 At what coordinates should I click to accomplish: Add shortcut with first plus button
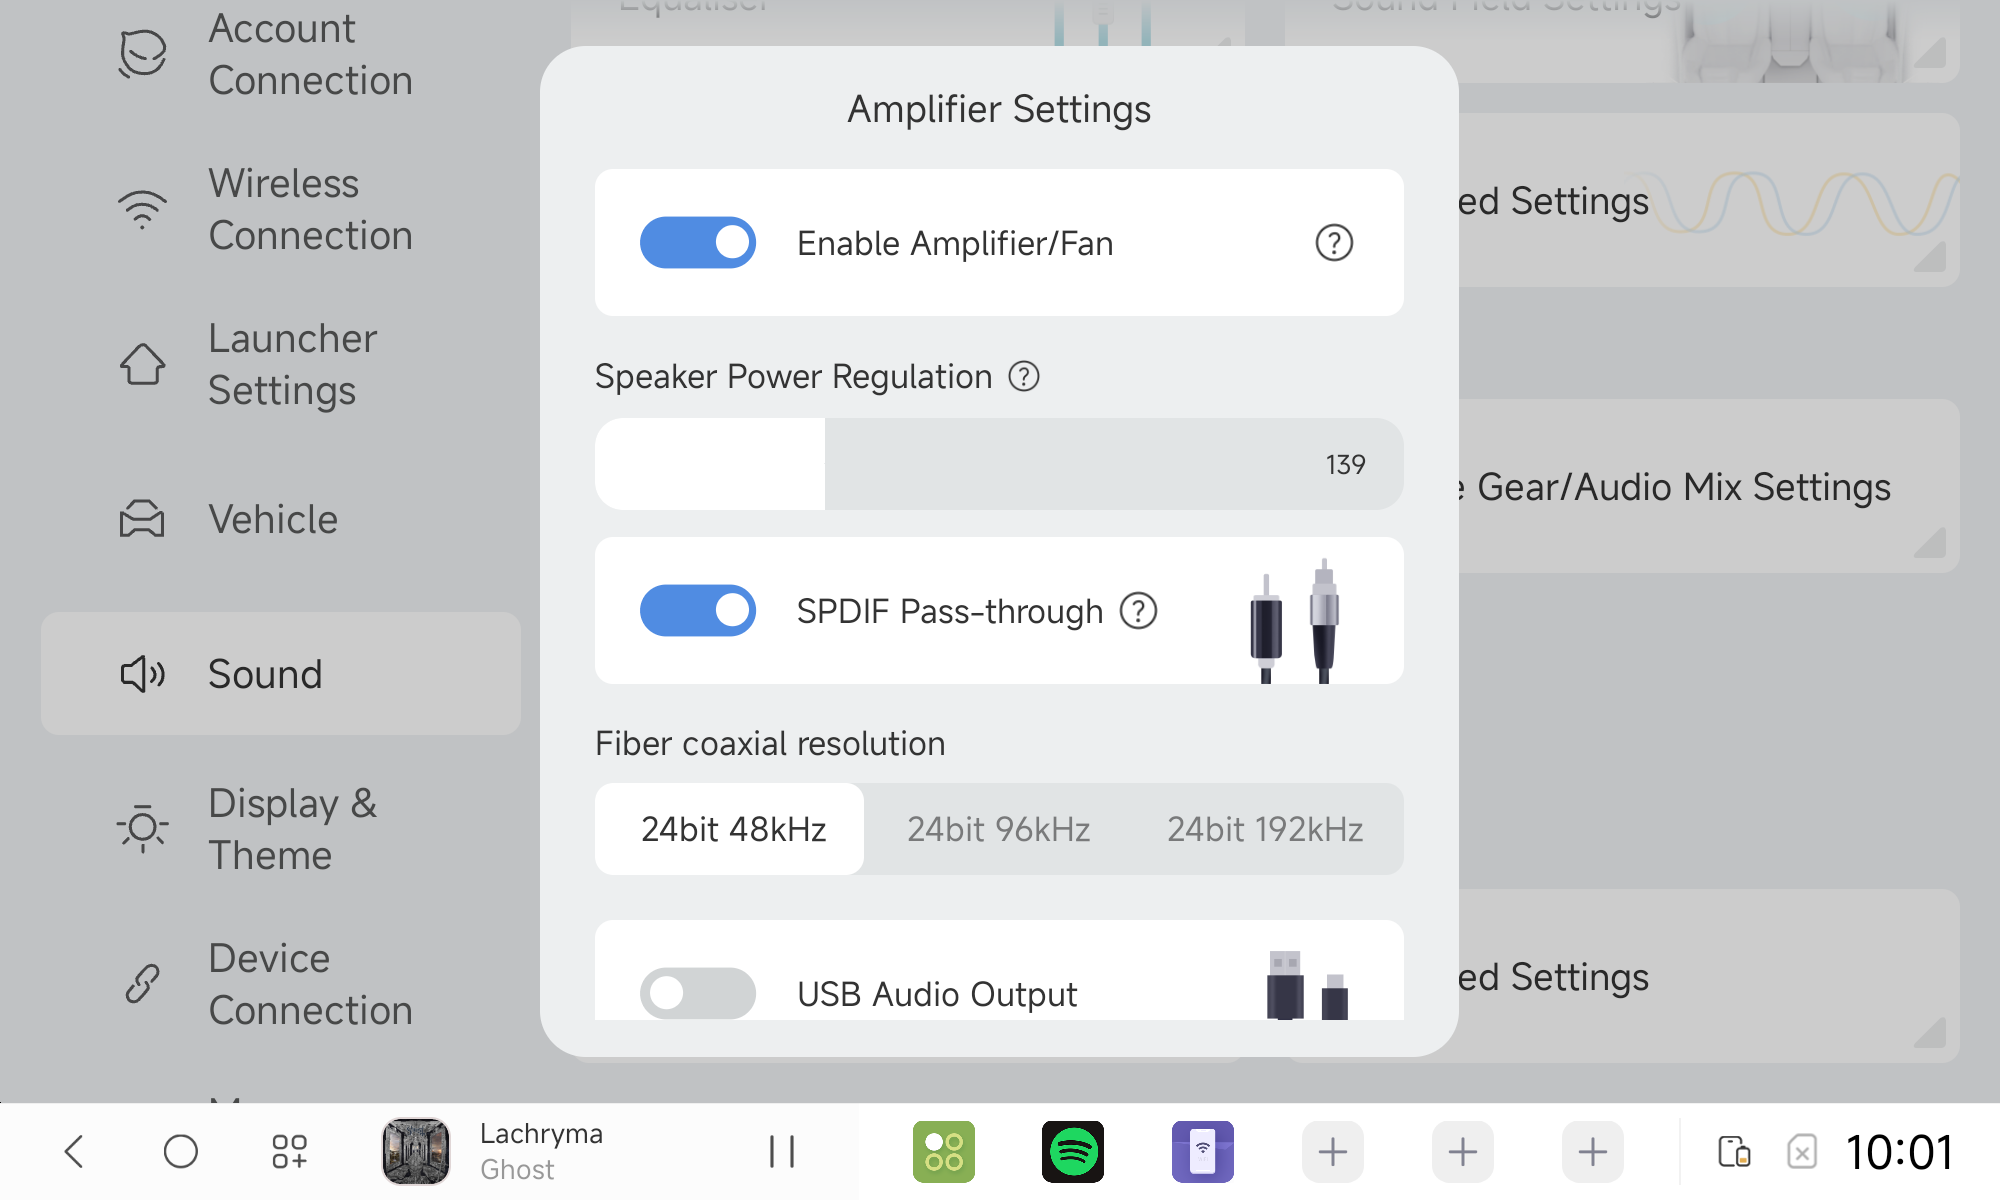pyautogui.click(x=1333, y=1152)
